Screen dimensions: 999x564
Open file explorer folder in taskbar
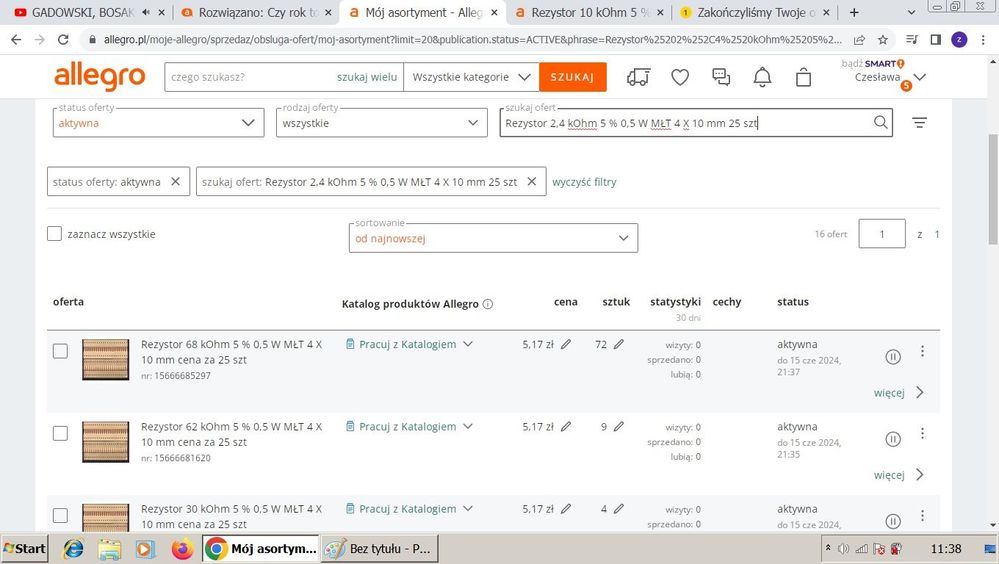click(x=110, y=549)
